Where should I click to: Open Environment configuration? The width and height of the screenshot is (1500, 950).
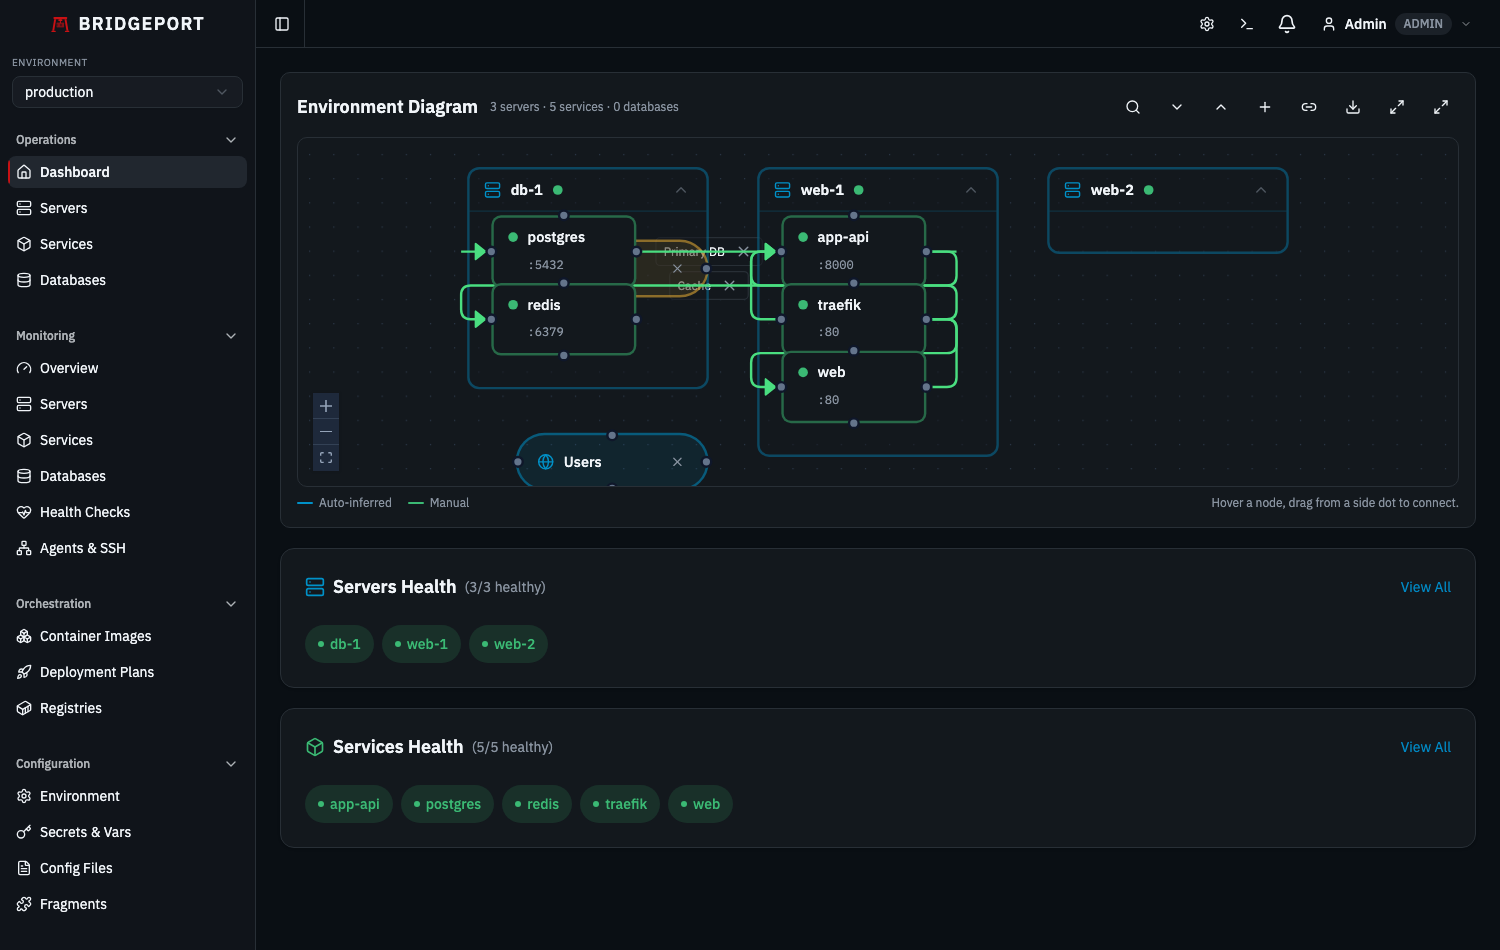point(127,796)
